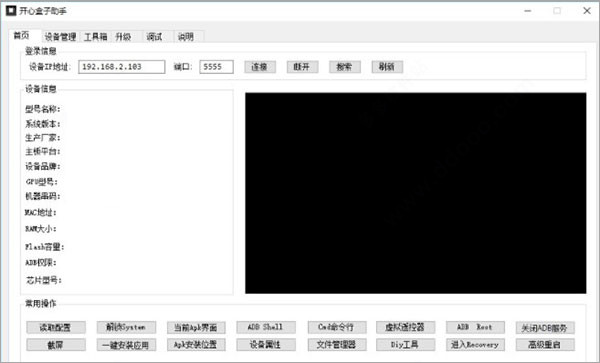Click the MAC地址 label

coord(41,212)
